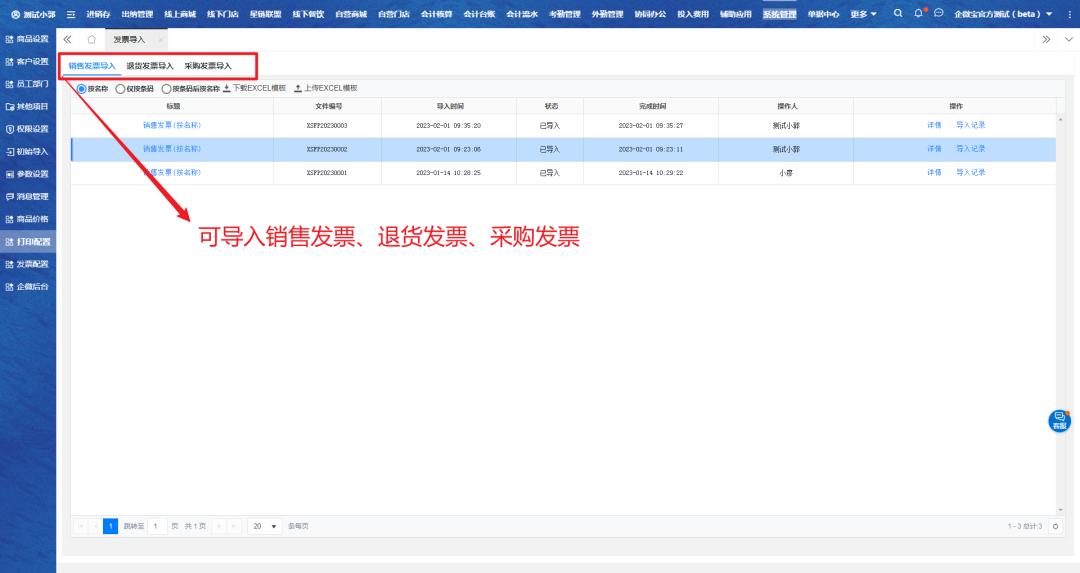Screen dimensions: 1080x573
Task: Choose the 按条码后按名称 radio option
Action: (166, 88)
